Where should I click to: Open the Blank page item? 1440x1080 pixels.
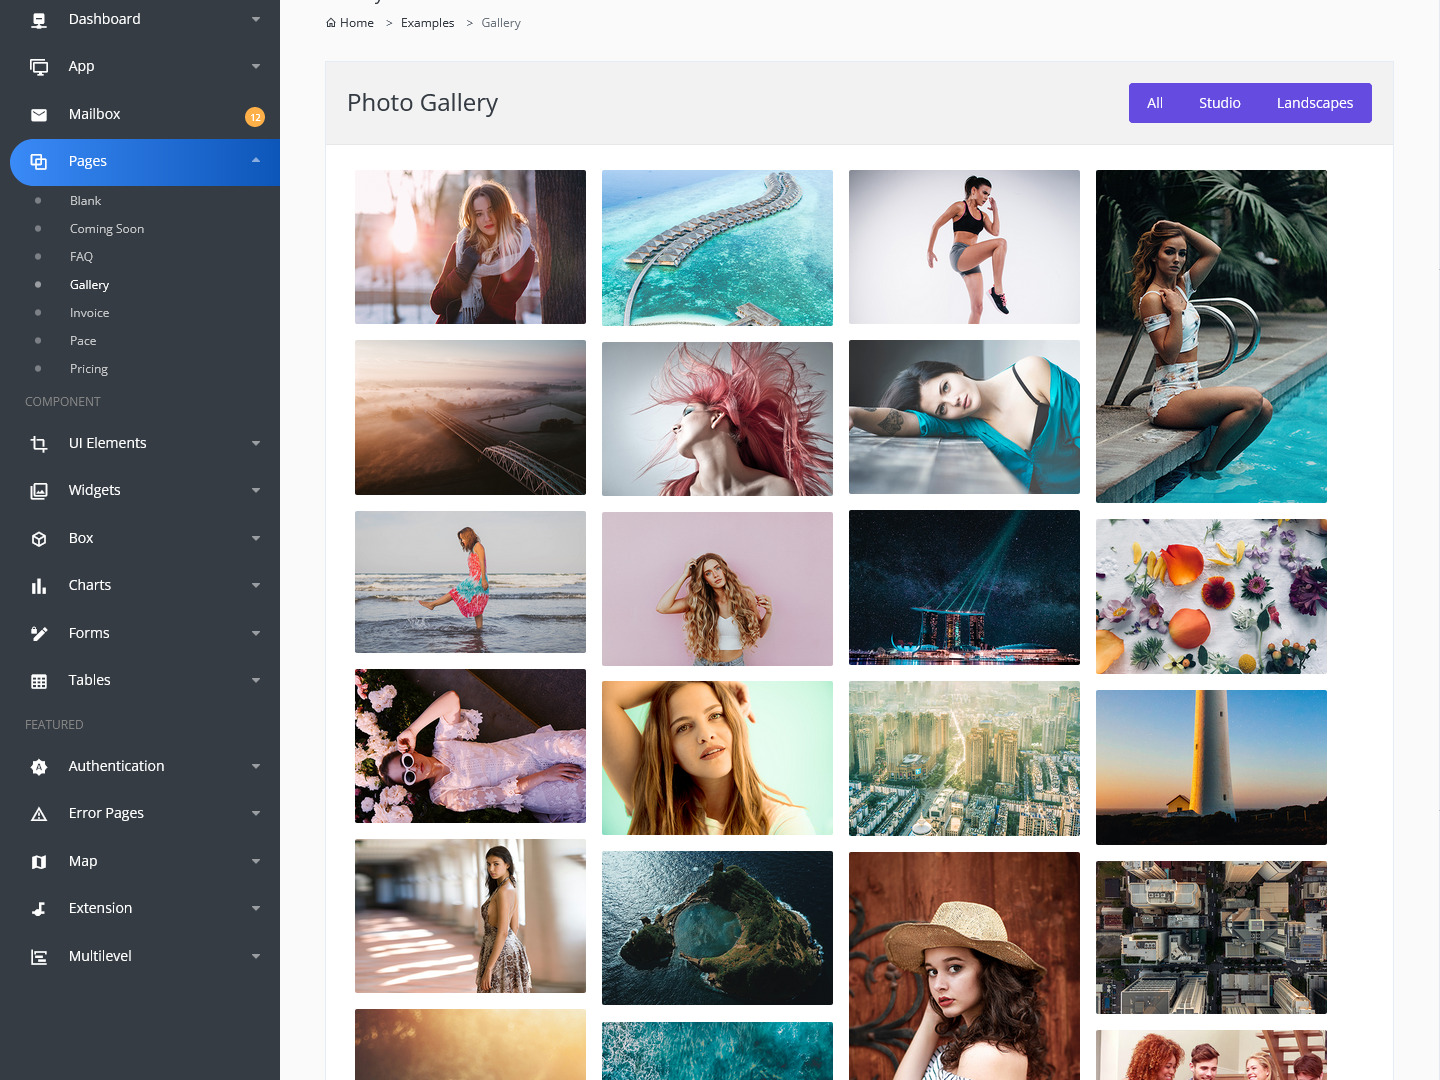(x=85, y=201)
